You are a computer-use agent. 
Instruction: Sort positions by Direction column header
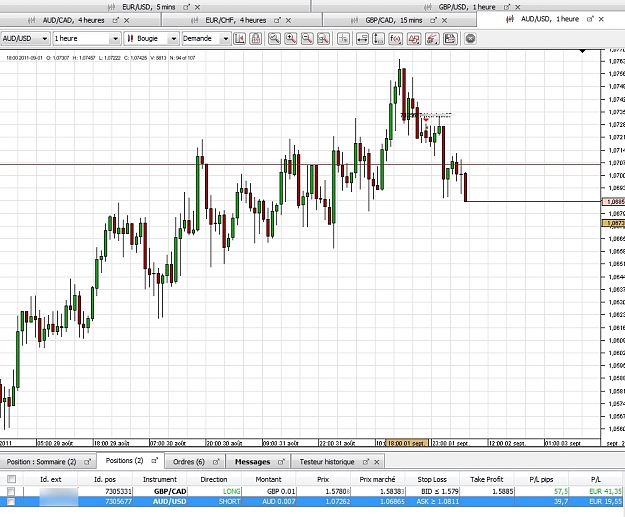click(214, 479)
